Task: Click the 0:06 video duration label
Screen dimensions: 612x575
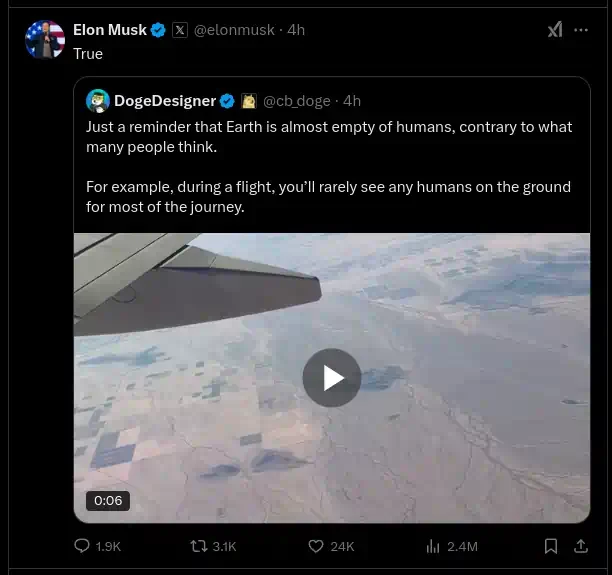Action: click(x=107, y=500)
